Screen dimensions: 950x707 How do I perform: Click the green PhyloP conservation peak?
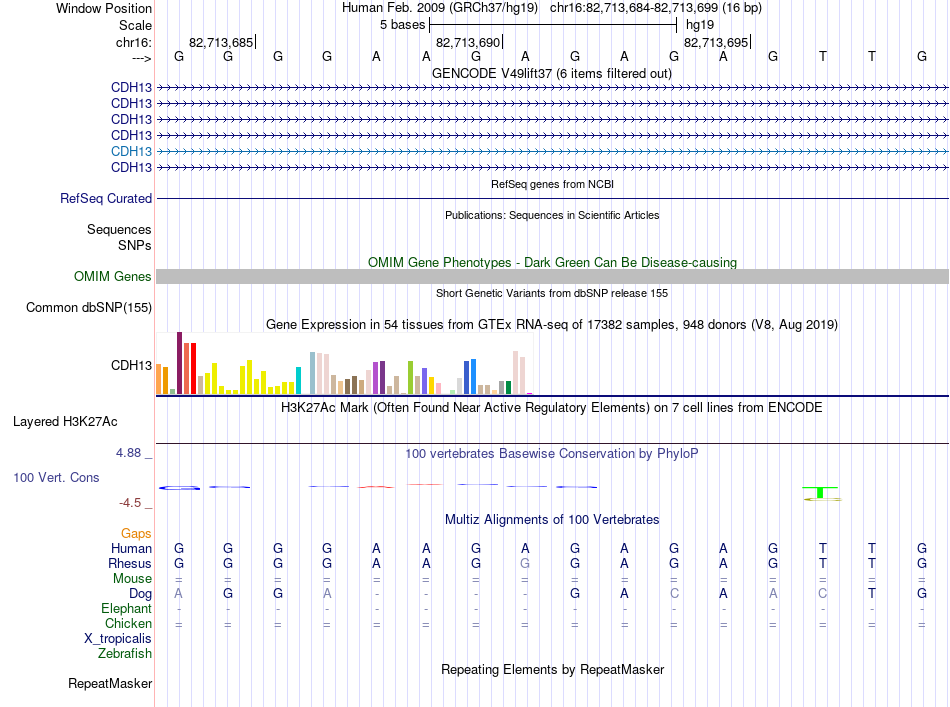click(x=820, y=492)
